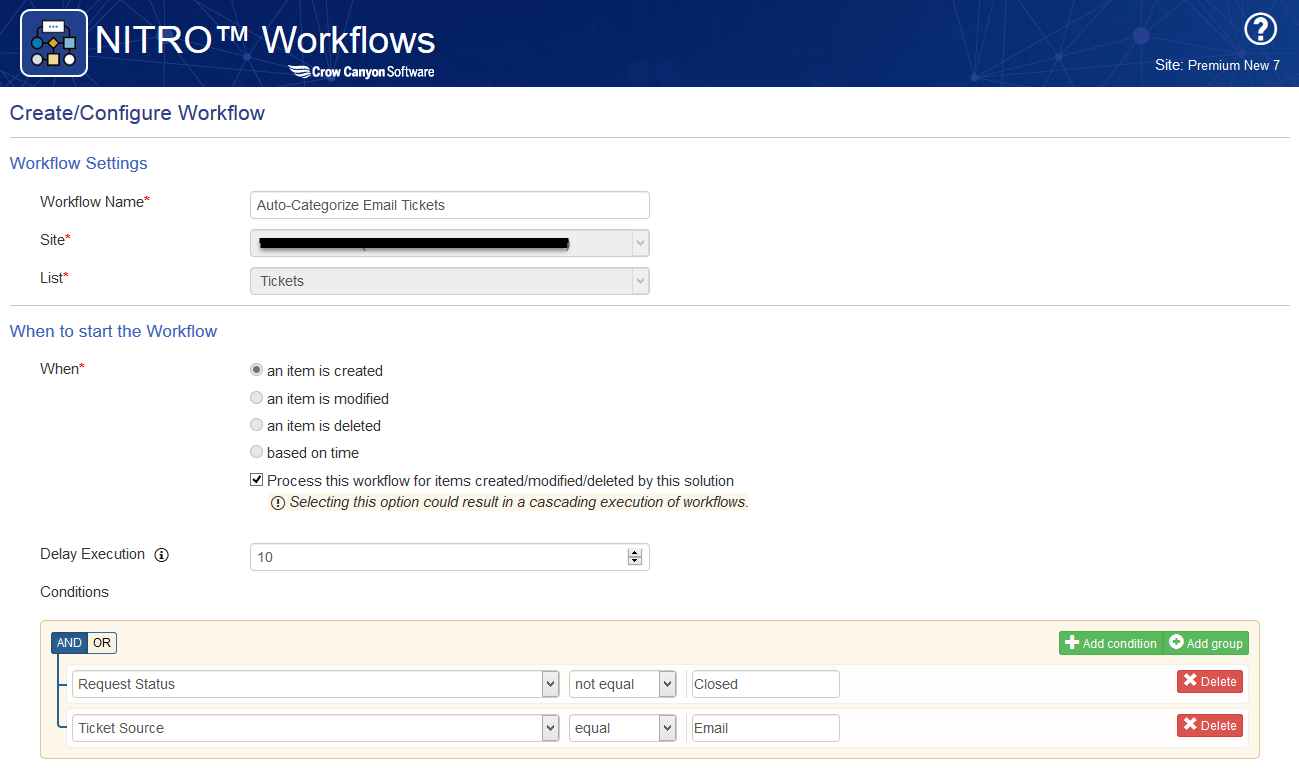This screenshot has width=1299, height=777.
Task: Set condition logic to AND
Action: [x=69, y=643]
